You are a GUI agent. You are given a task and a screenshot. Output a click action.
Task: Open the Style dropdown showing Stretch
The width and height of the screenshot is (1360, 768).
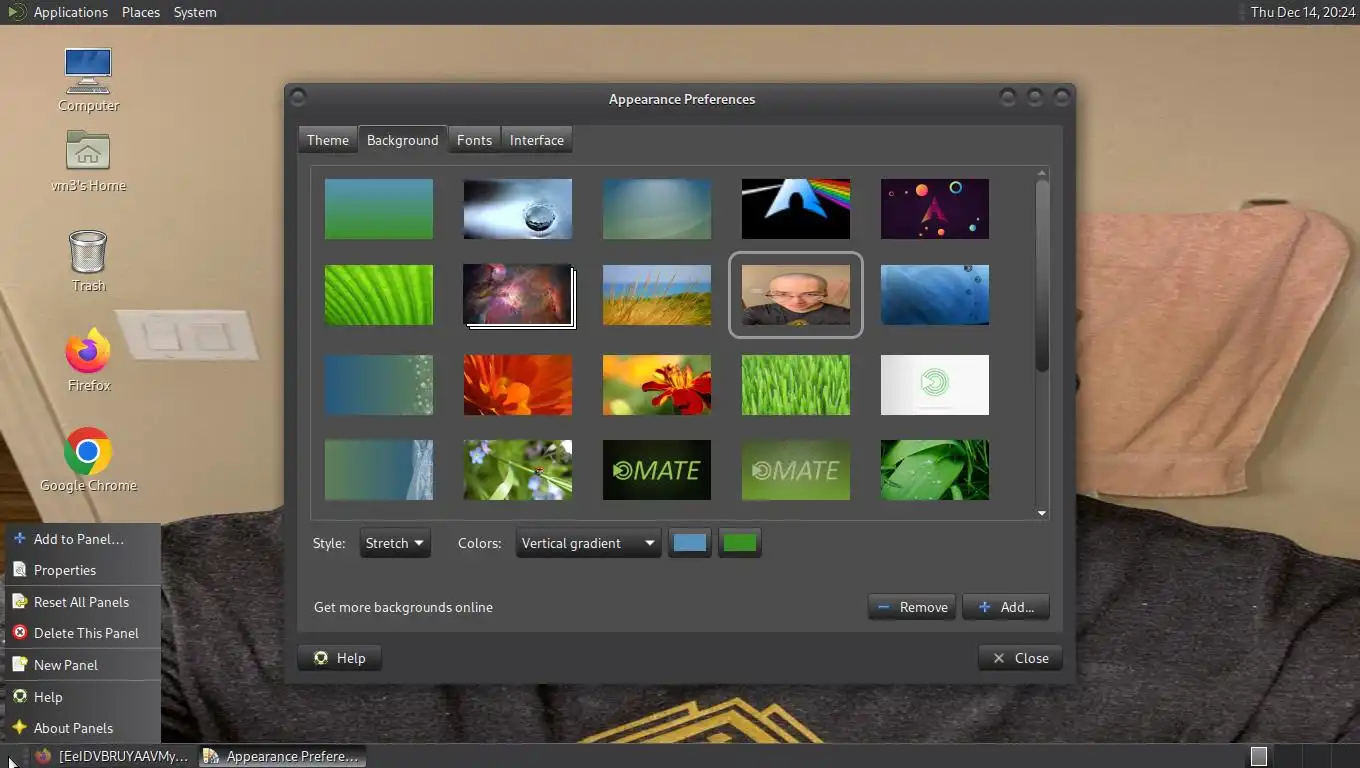click(395, 543)
